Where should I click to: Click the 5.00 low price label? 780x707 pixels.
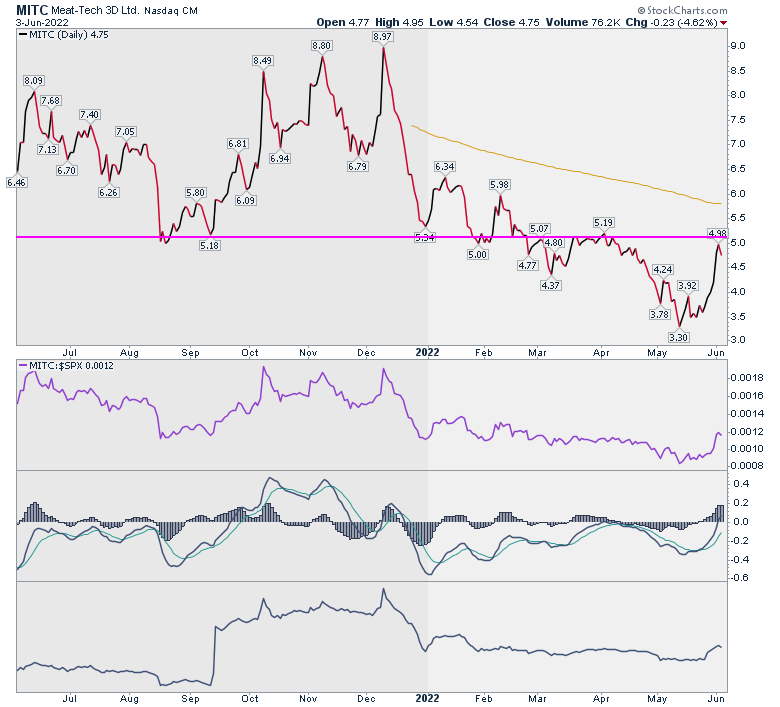tap(477, 254)
